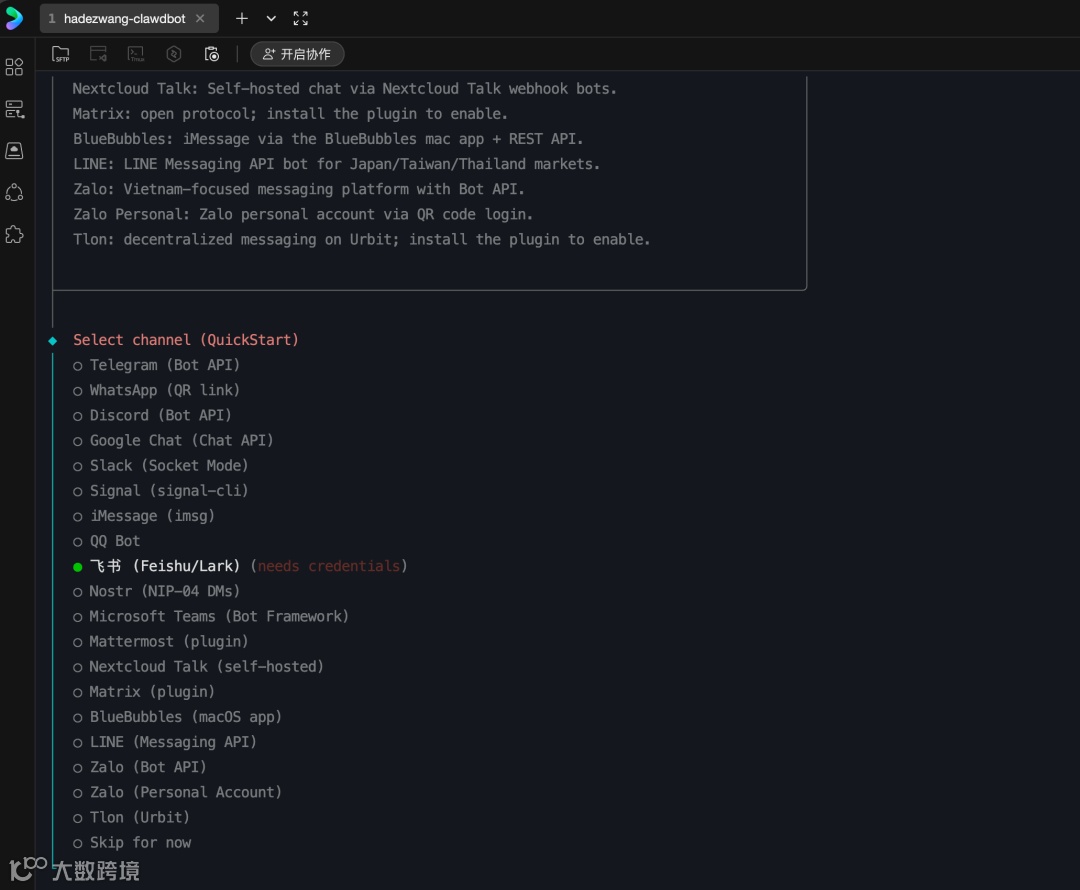
Task: Click the command editor window icon in toolbar
Action: [98, 54]
